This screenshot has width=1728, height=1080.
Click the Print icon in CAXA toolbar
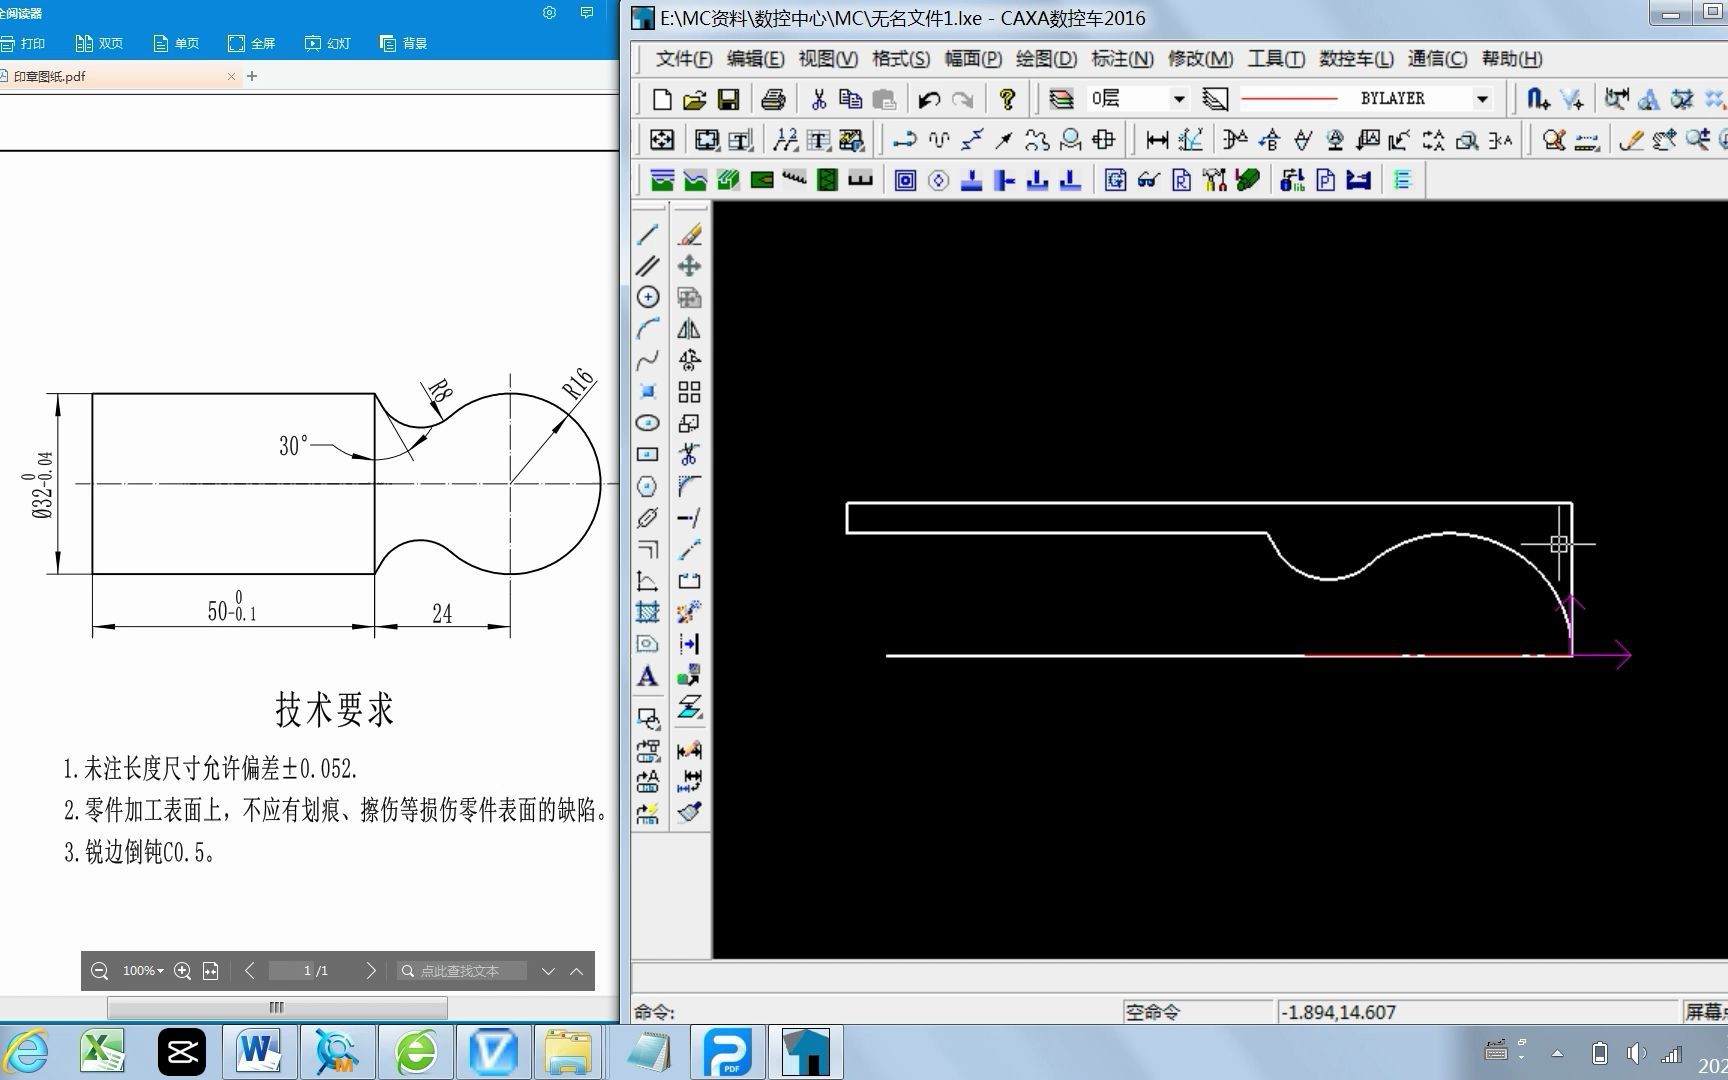click(773, 99)
